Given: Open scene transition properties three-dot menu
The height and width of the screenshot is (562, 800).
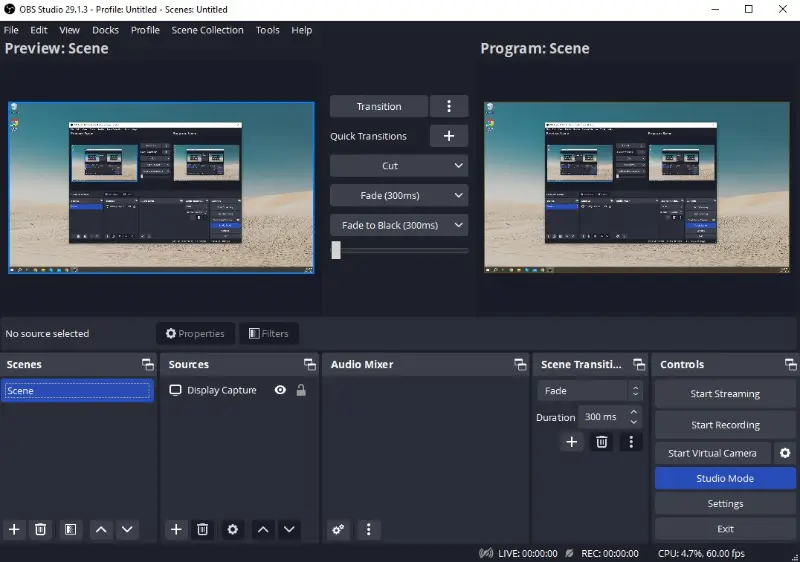Looking at the screenshot, I should point(631,442).
